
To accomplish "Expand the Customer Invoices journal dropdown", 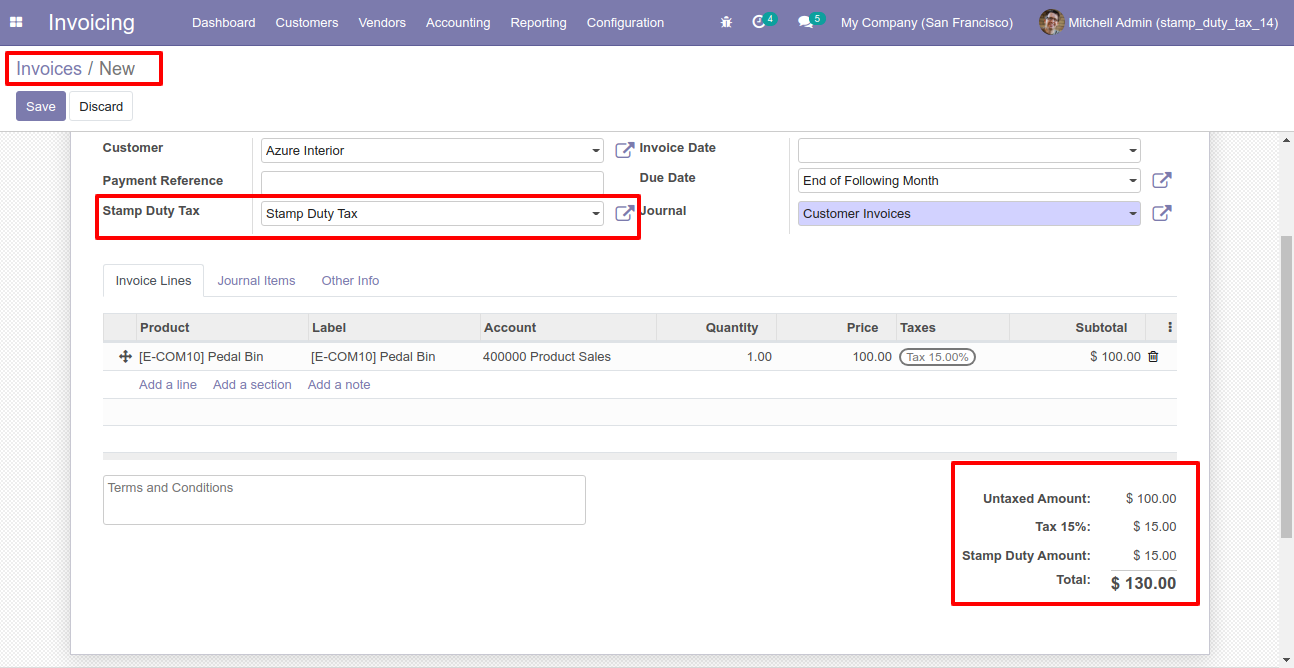I will point(1133,214).
